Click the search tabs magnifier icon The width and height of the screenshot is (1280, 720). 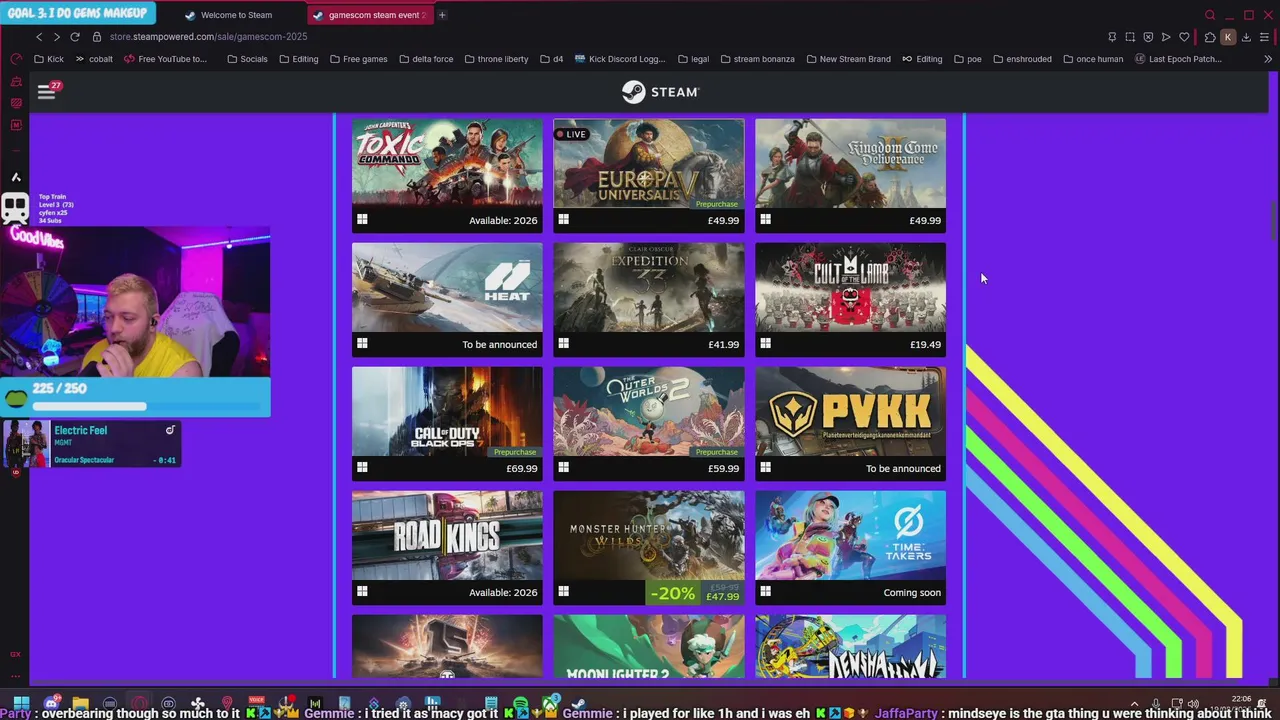coord(1210,15)
